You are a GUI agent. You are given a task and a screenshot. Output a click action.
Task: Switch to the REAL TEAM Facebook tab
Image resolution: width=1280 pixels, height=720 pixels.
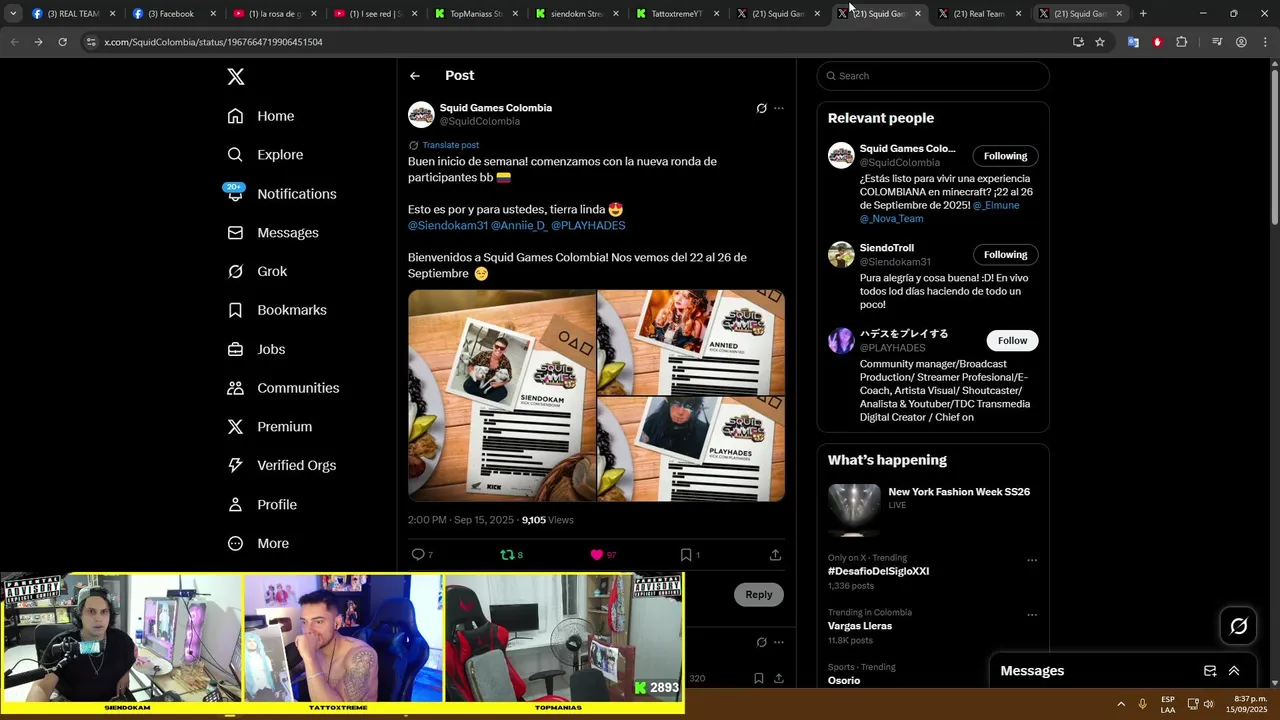(73, 14)
